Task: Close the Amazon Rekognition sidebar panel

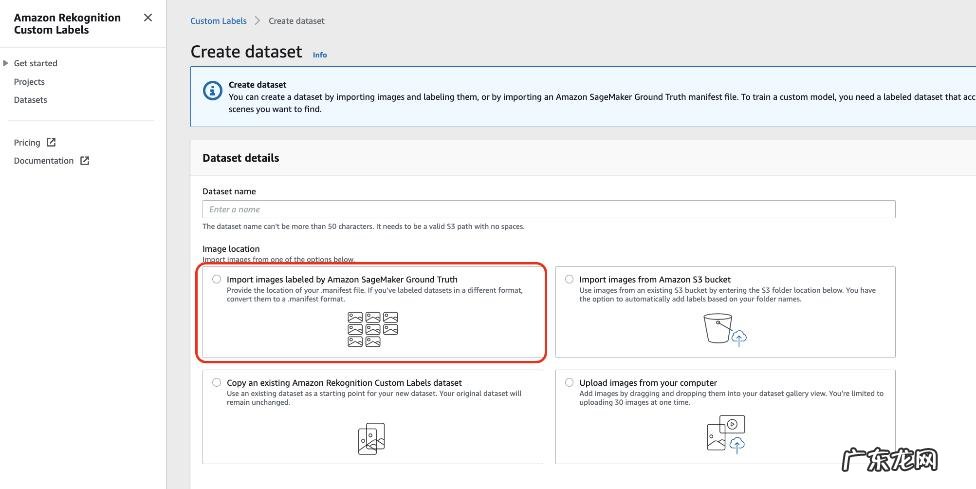Action: click(x=148, y=18)
